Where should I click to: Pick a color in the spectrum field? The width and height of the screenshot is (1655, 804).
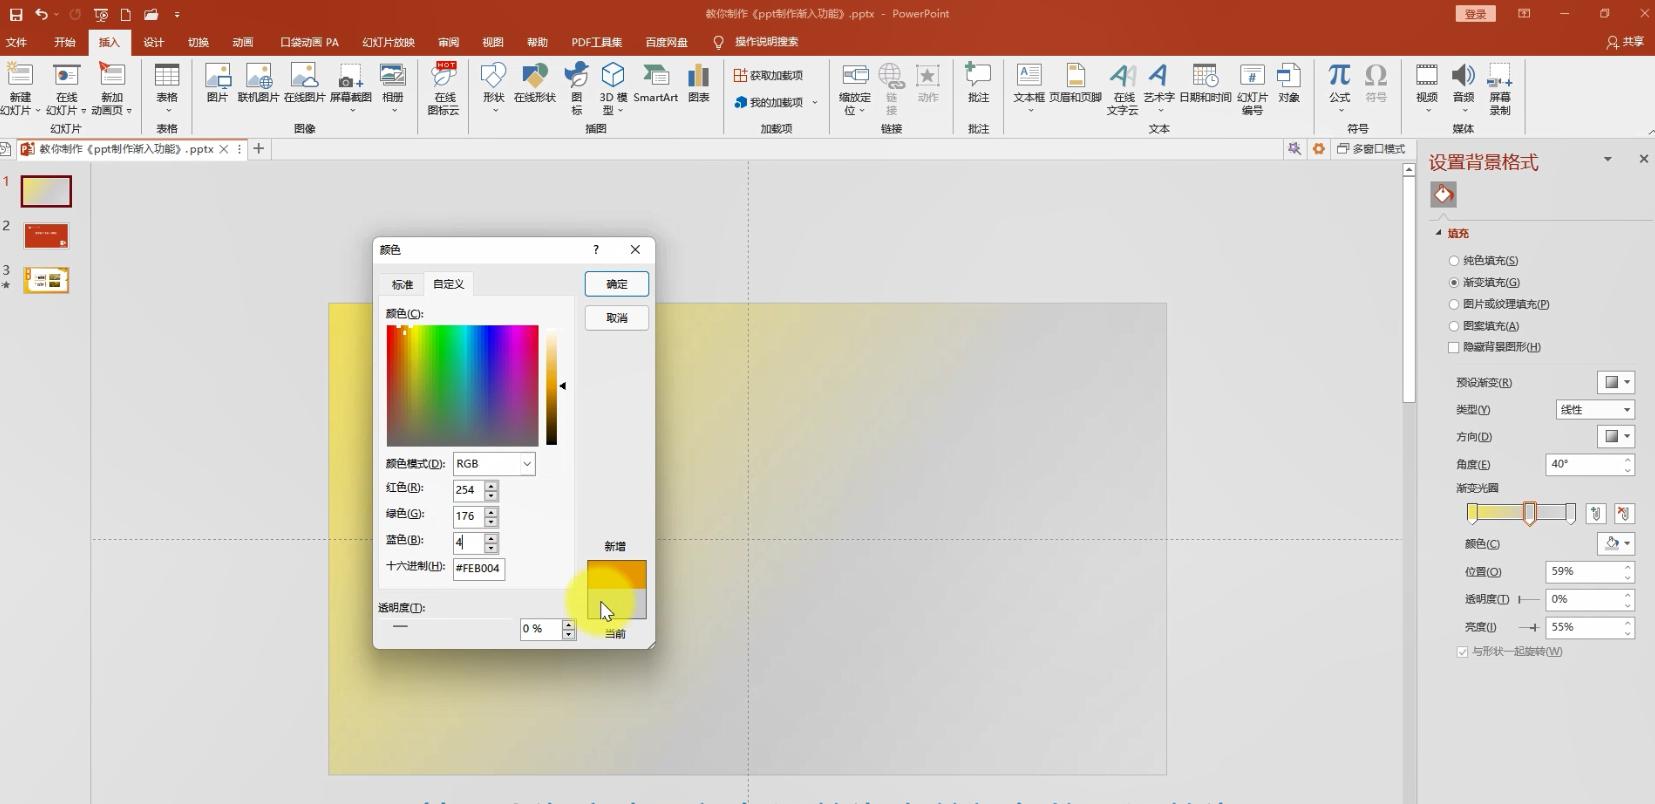462,385
